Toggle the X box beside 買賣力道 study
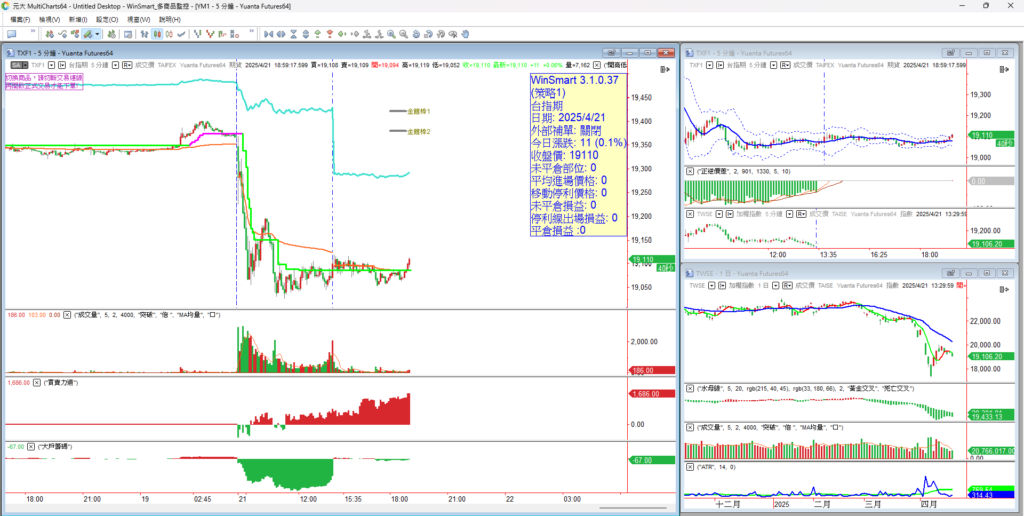 point(37,383)
